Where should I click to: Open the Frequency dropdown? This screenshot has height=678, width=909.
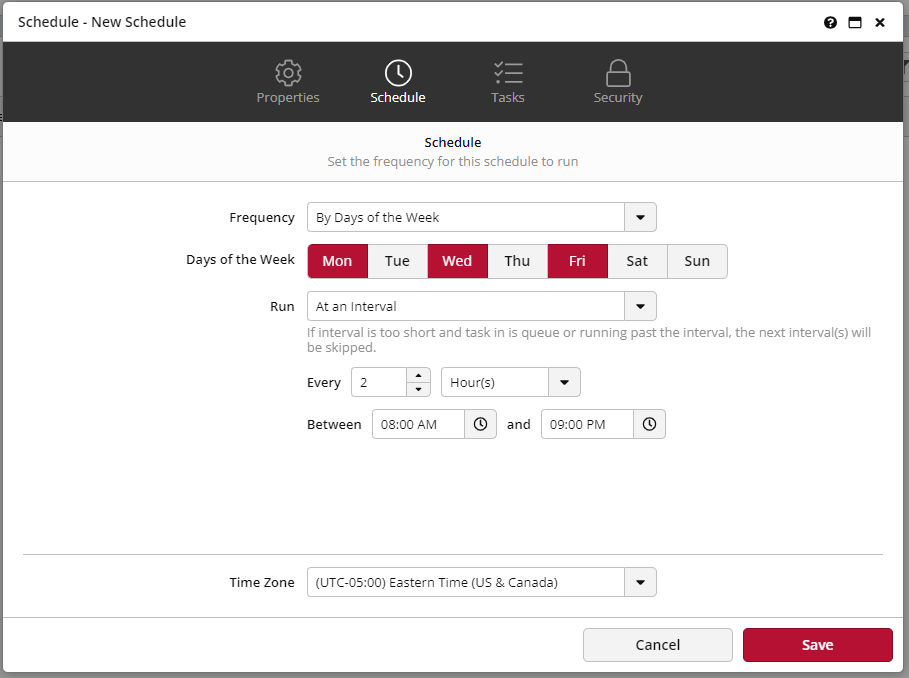pyautogui.click(x=641, y=217)
